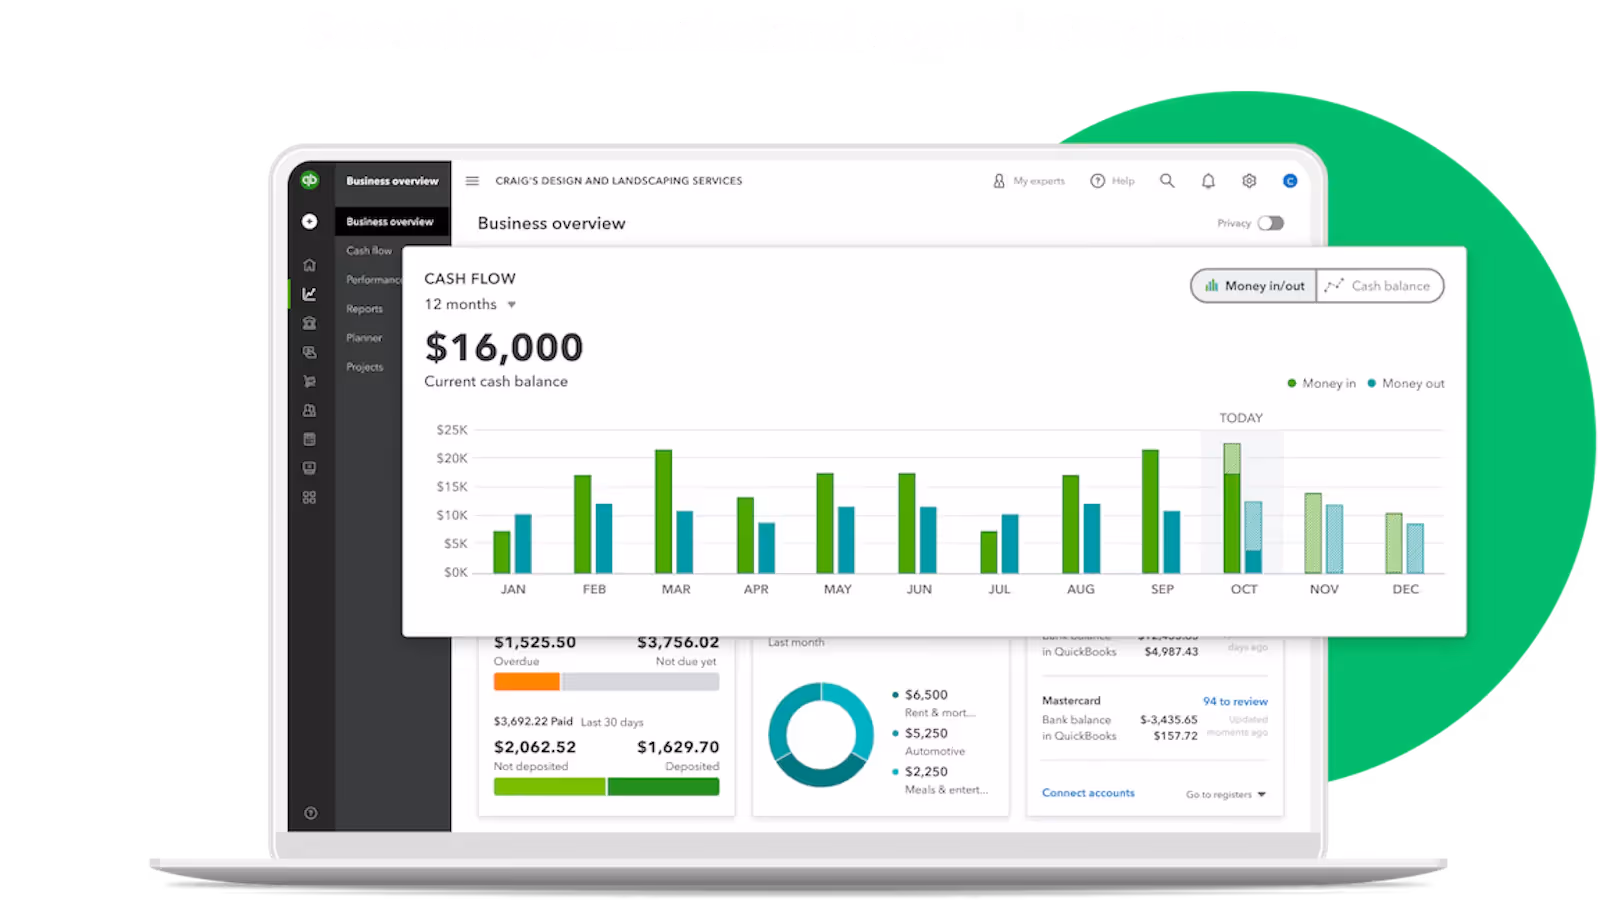Click the invoices/sales icon in sidebar
Screen dimensions: 1600x900
point(310,352)
